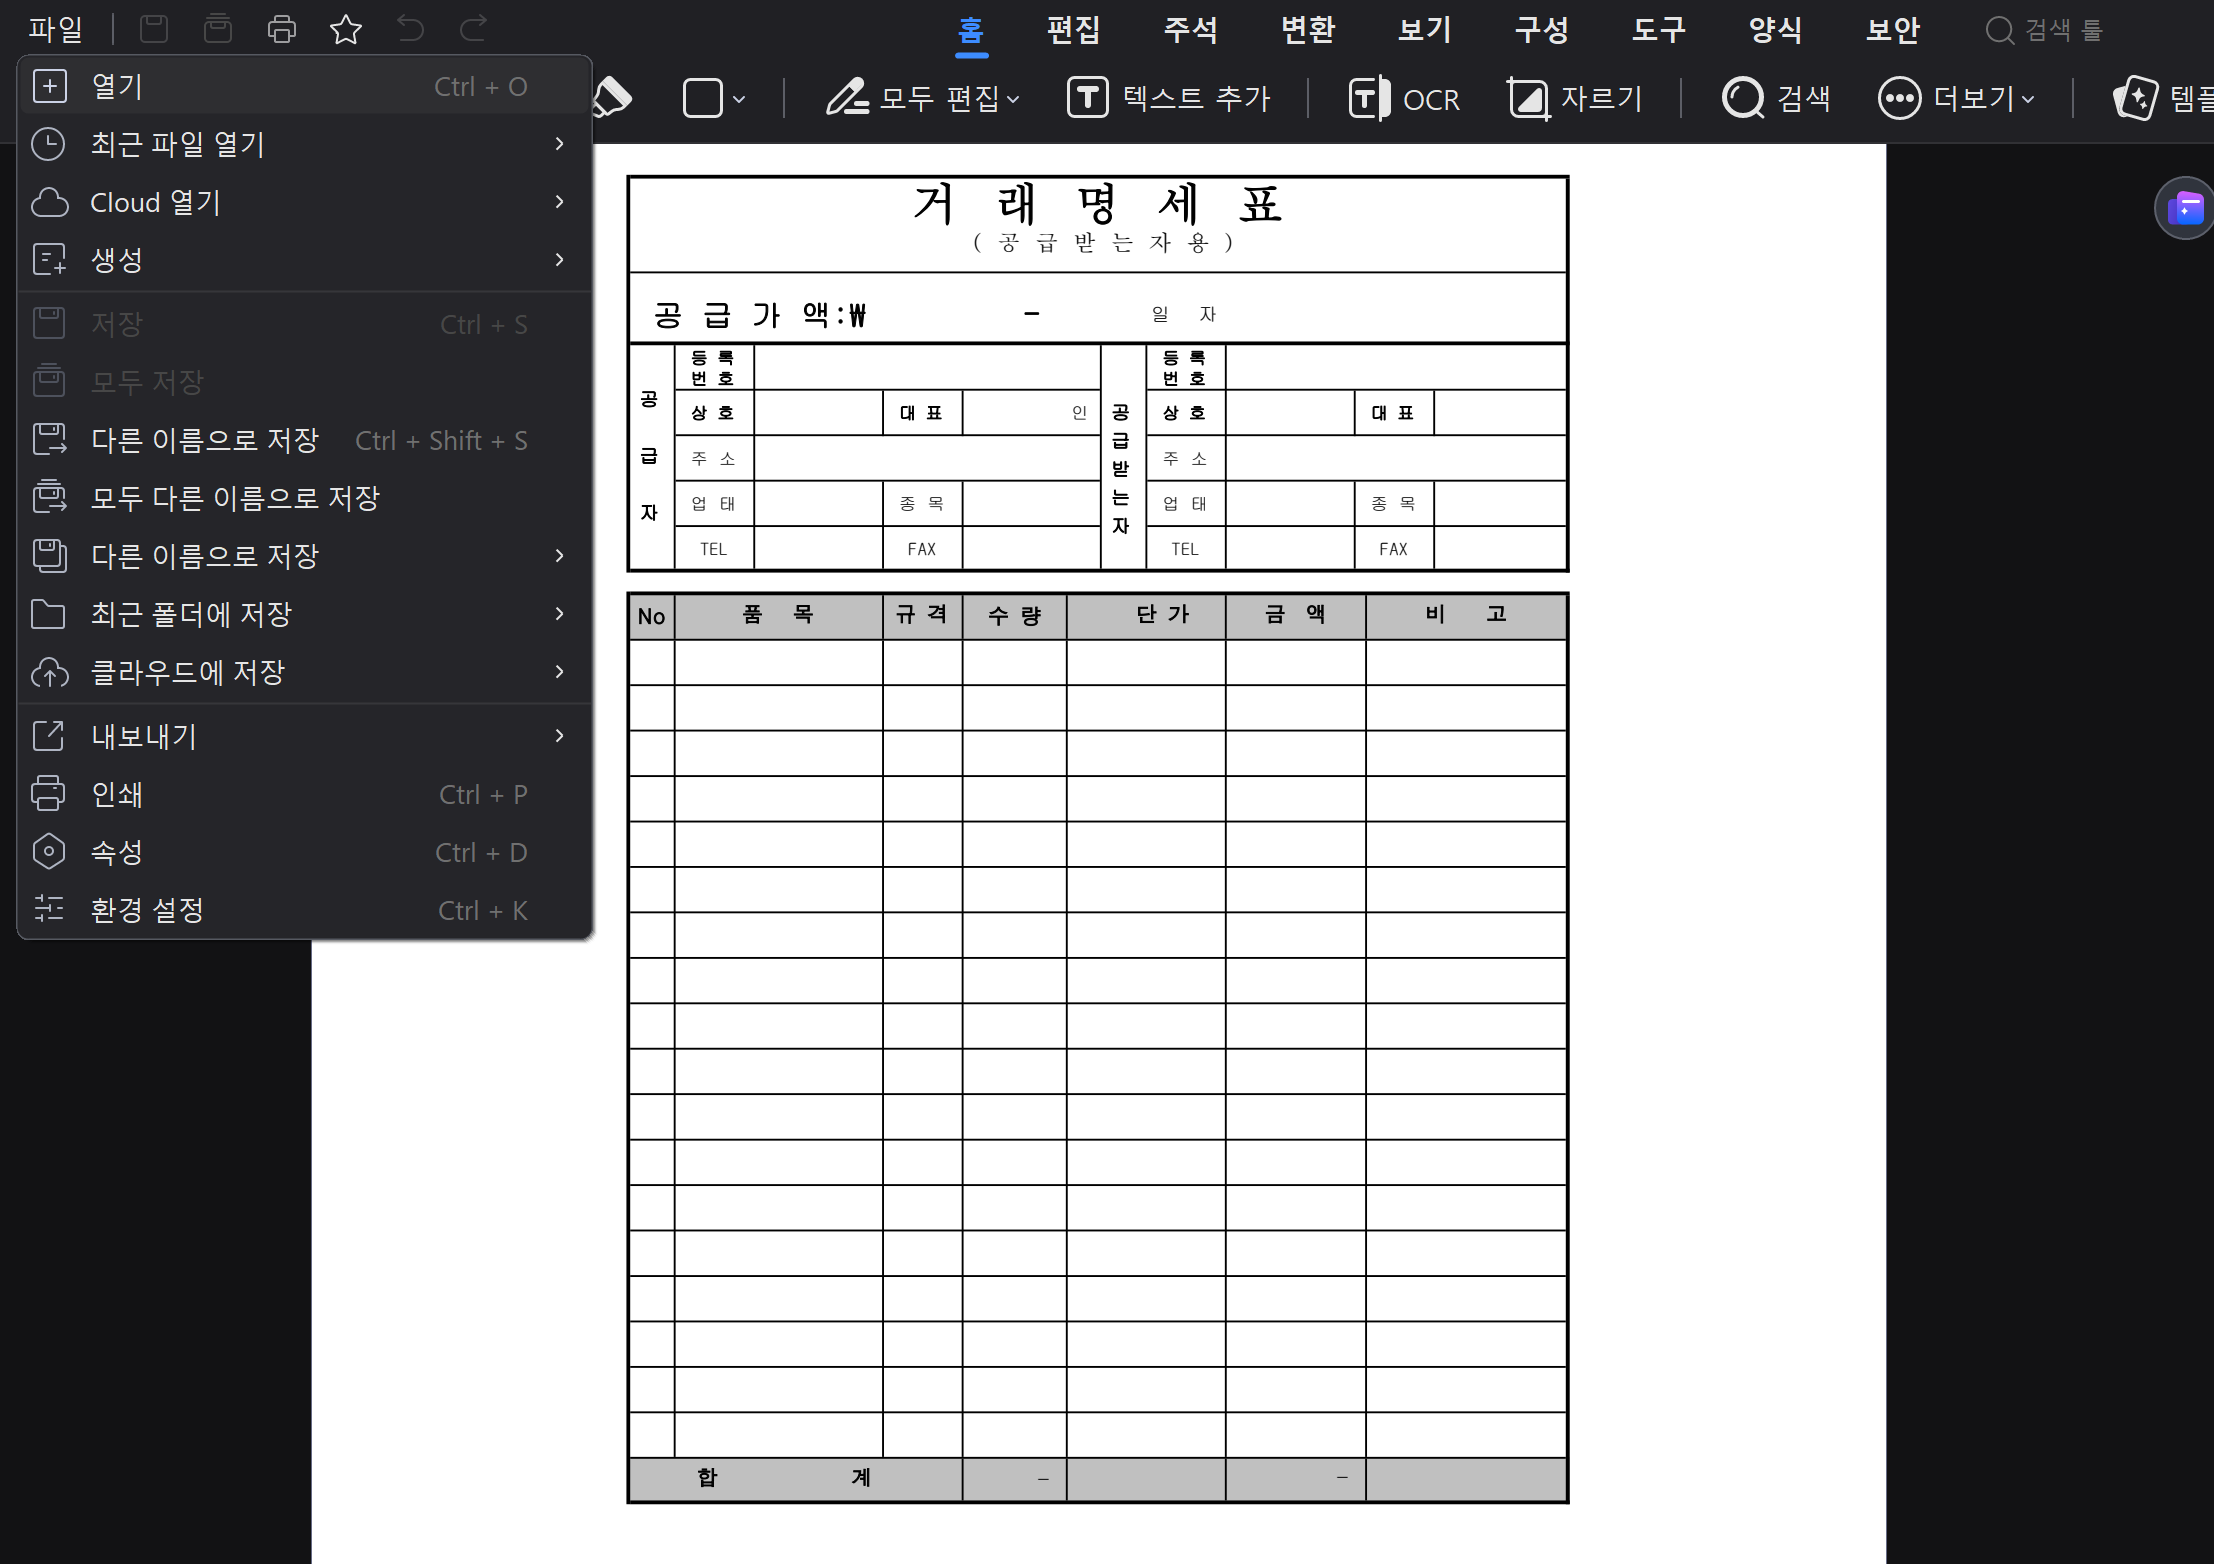Click the star bookmark icon
This screenshot has height=1564, width=2214.
point(346,29)
